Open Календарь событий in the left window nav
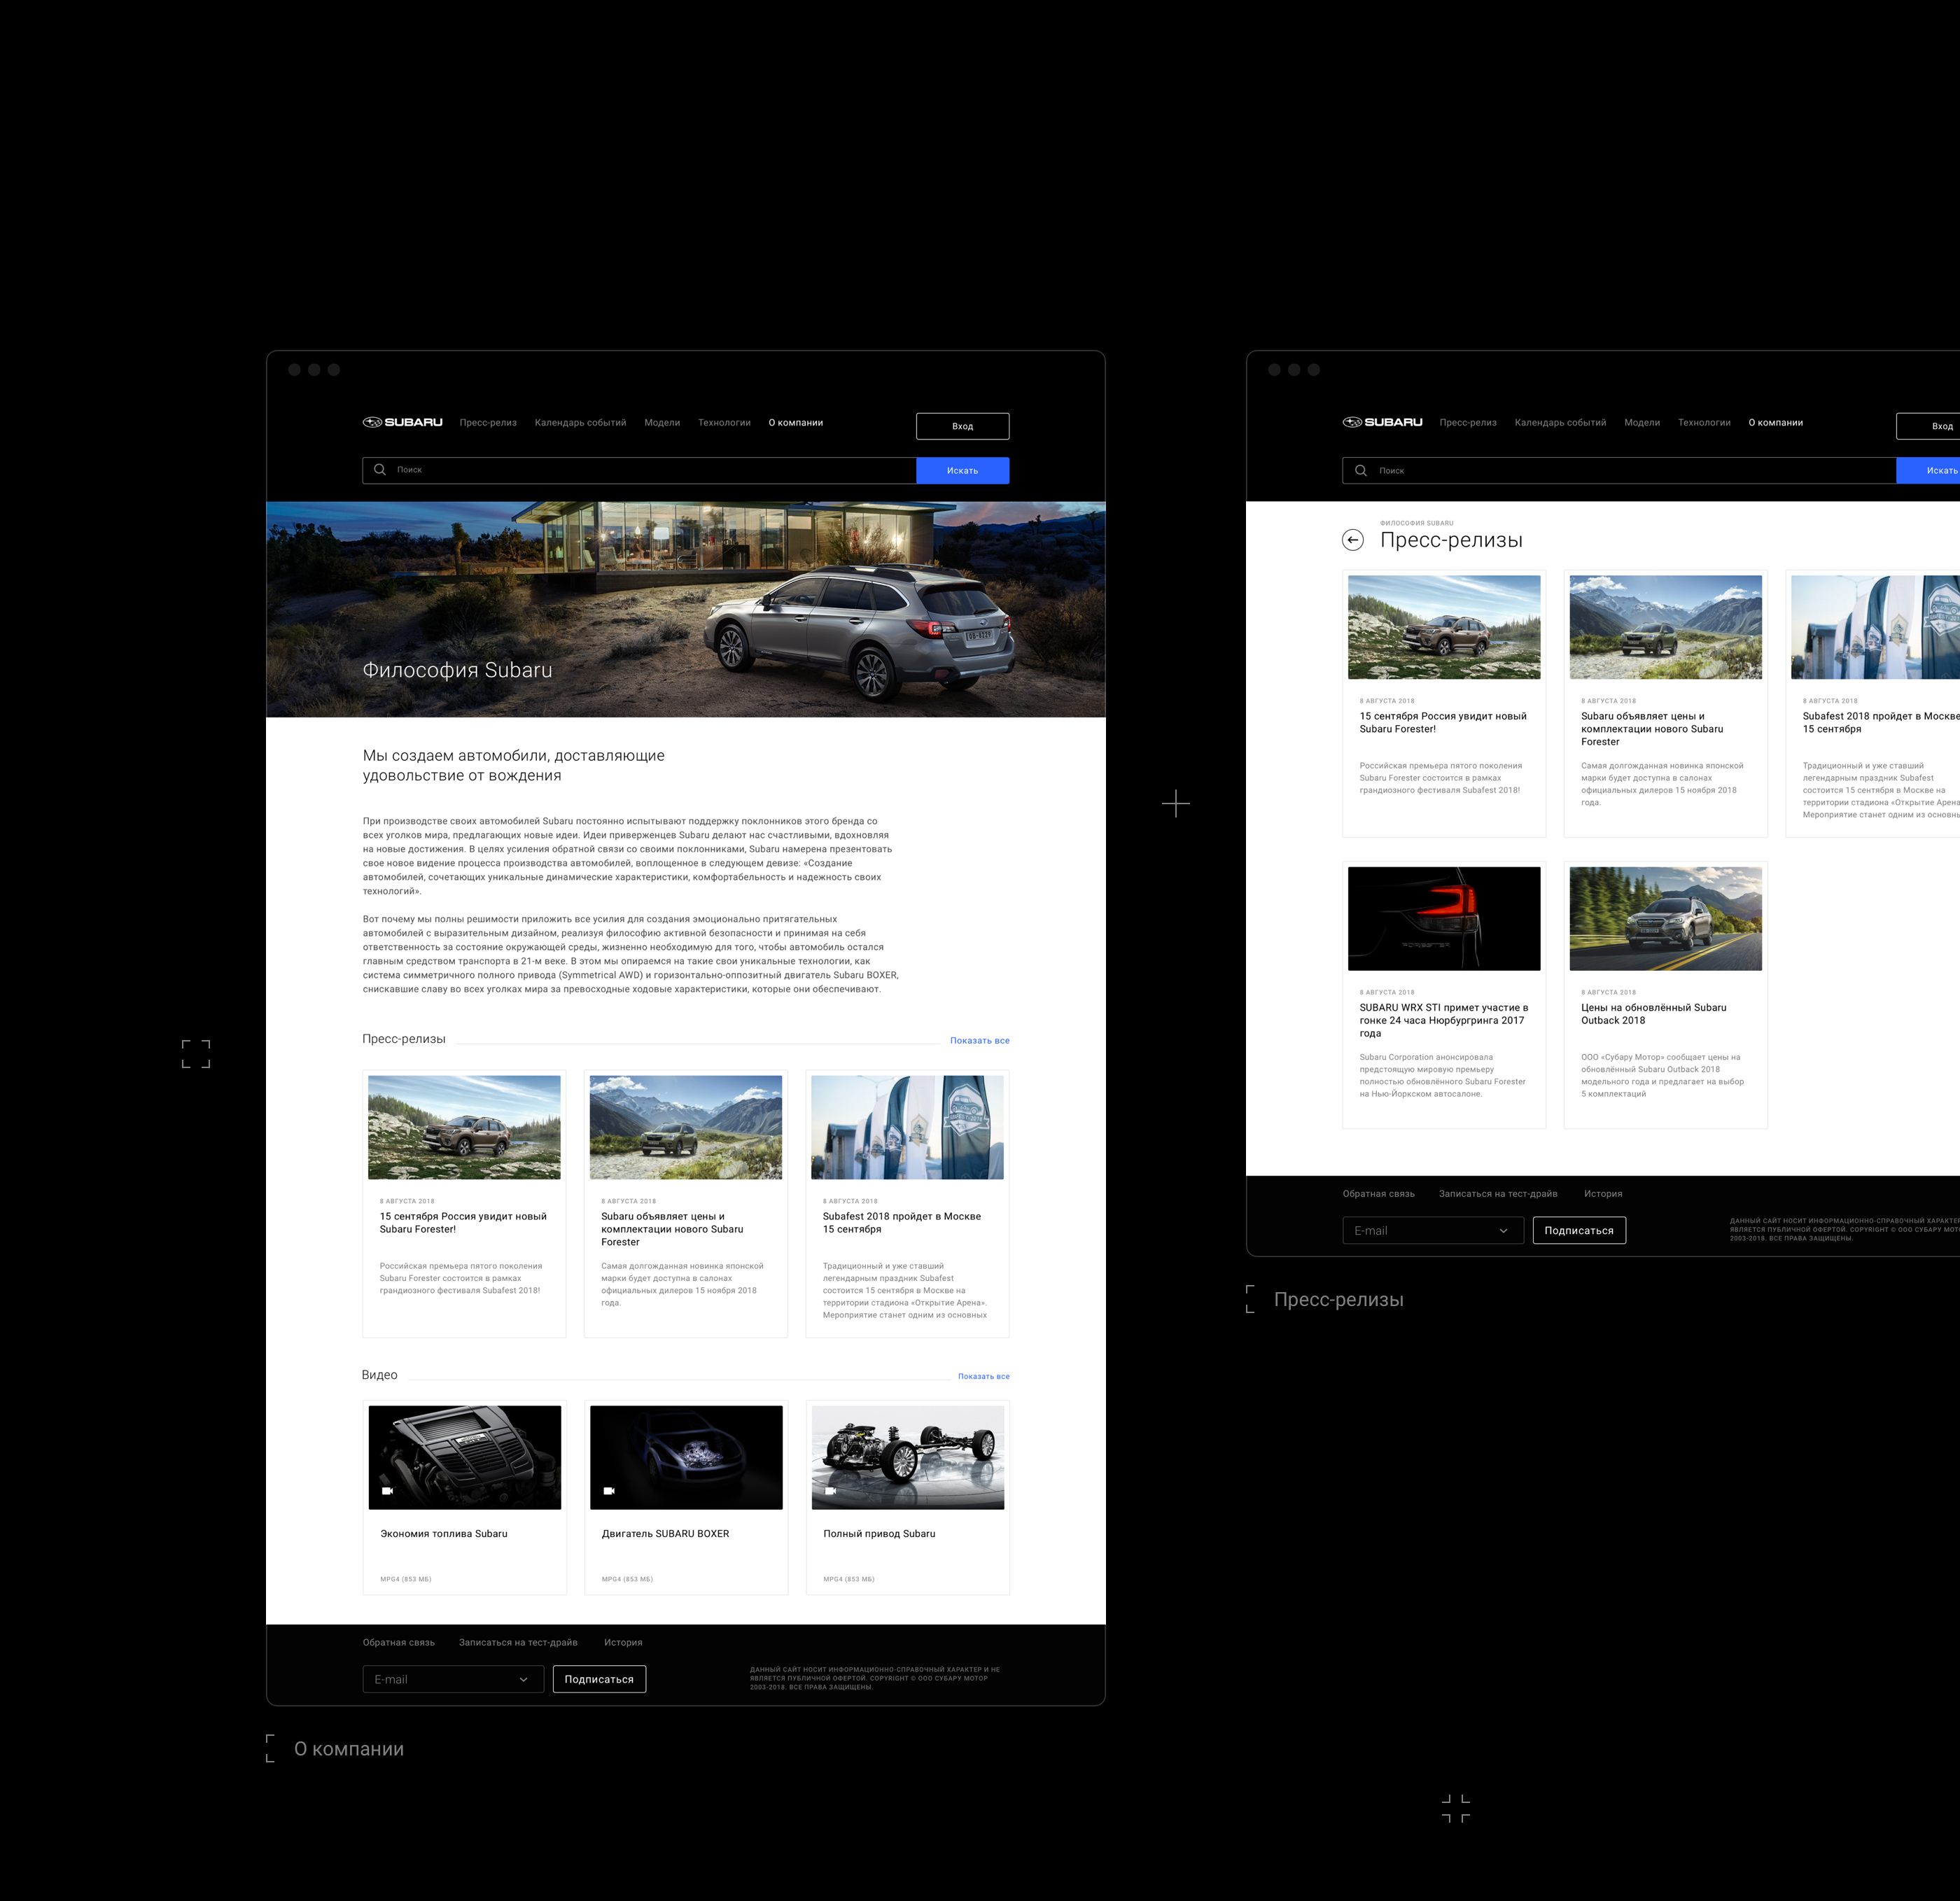 [580, 423]
